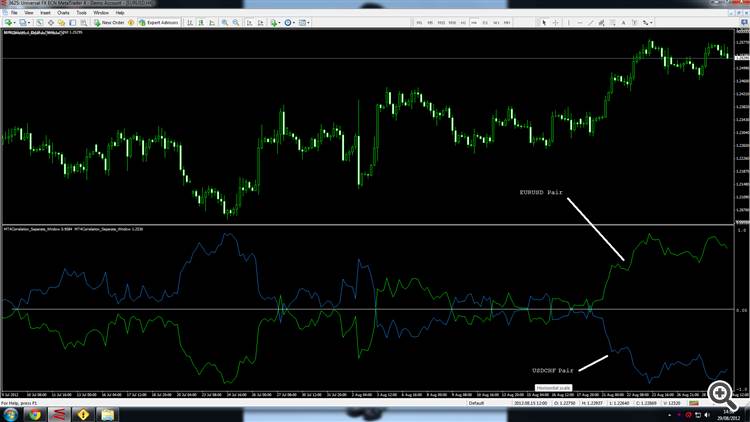Click the volume speaker tray icon
This screenshot has height=422, width=750.
(707, 415)
